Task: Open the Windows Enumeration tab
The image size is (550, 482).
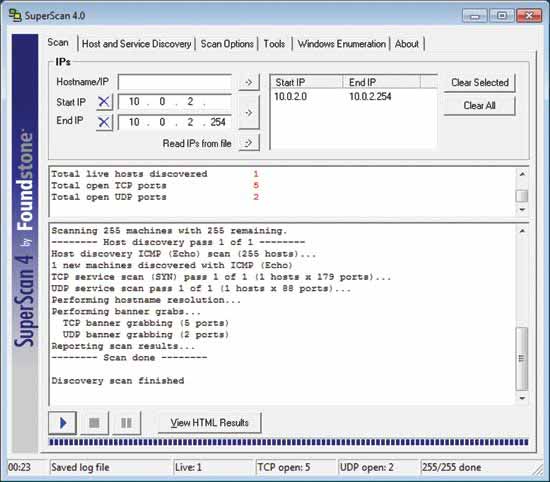Action: tap(341, 44)
